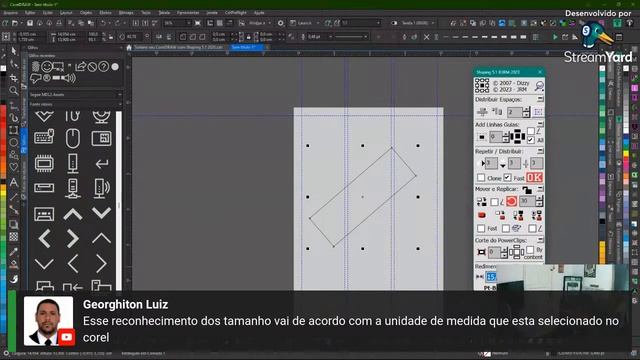Screen dimensions: 640x360
Task: Collapse the Mover e Replicar section
Action: pyautogui.click(x=540, y=189)
